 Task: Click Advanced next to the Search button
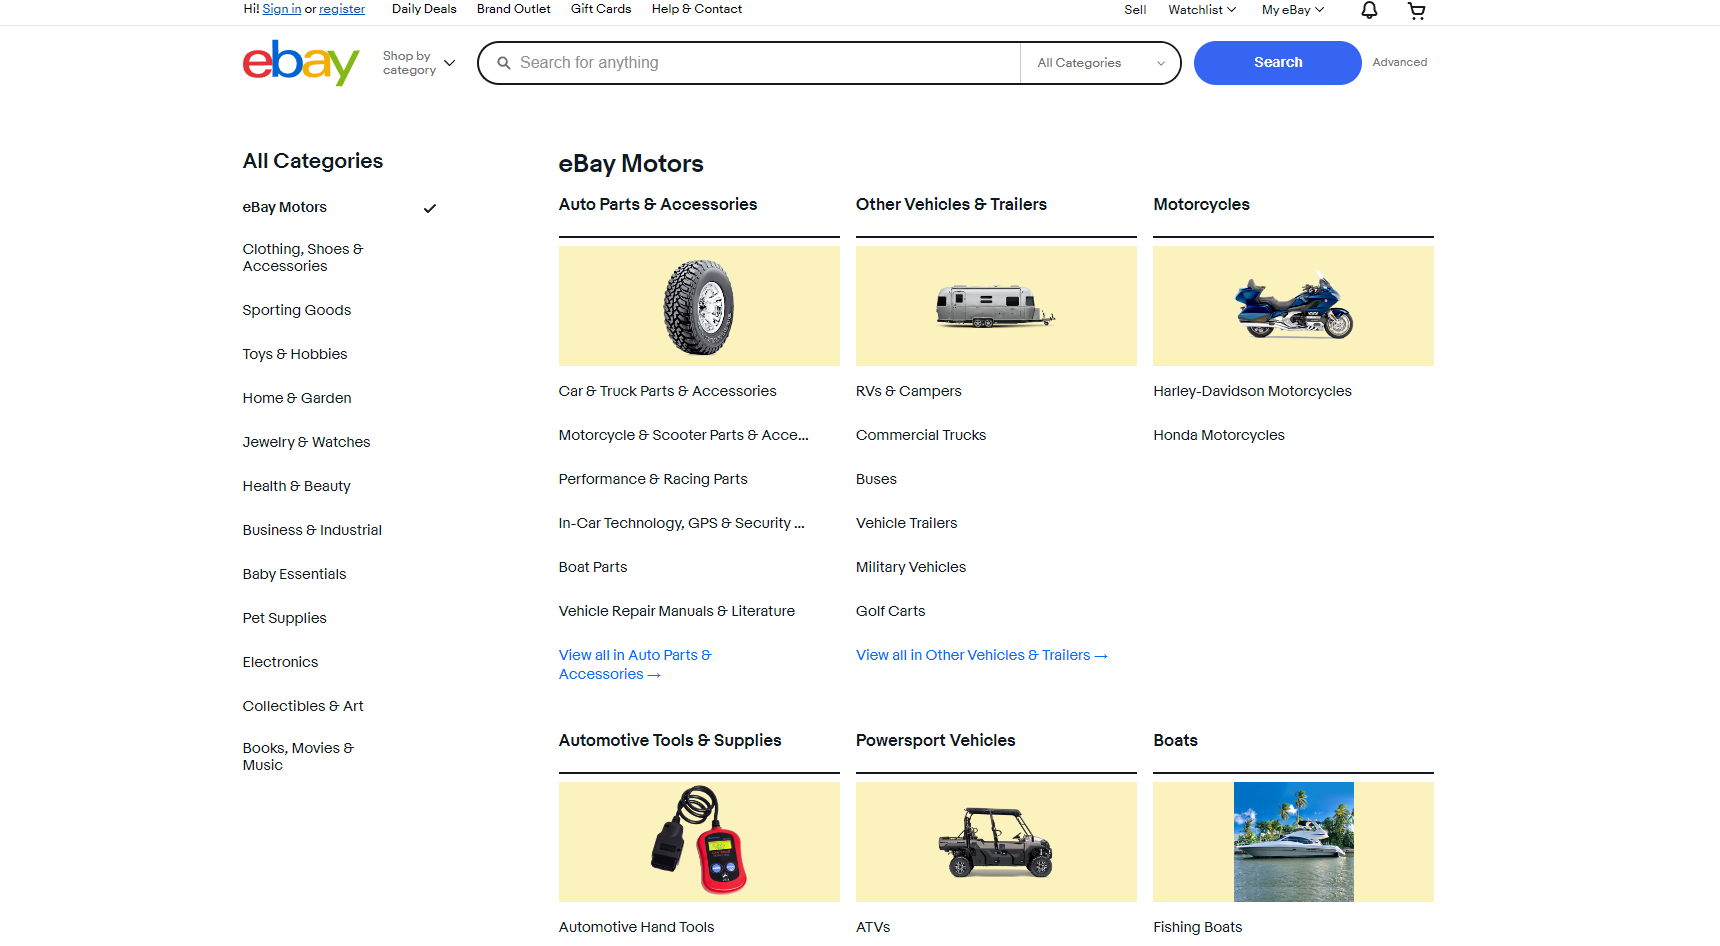(1399, 62)
